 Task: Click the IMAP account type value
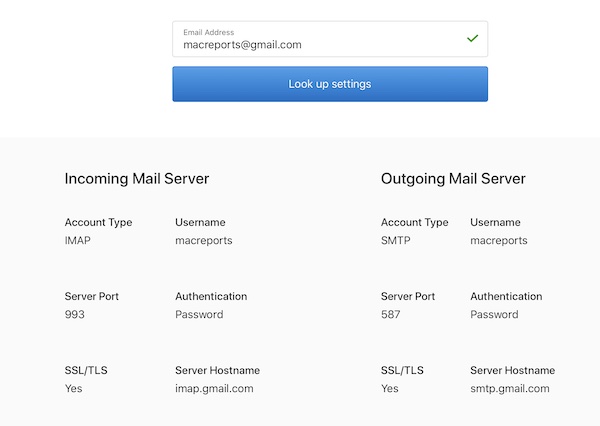coord(78,240)
